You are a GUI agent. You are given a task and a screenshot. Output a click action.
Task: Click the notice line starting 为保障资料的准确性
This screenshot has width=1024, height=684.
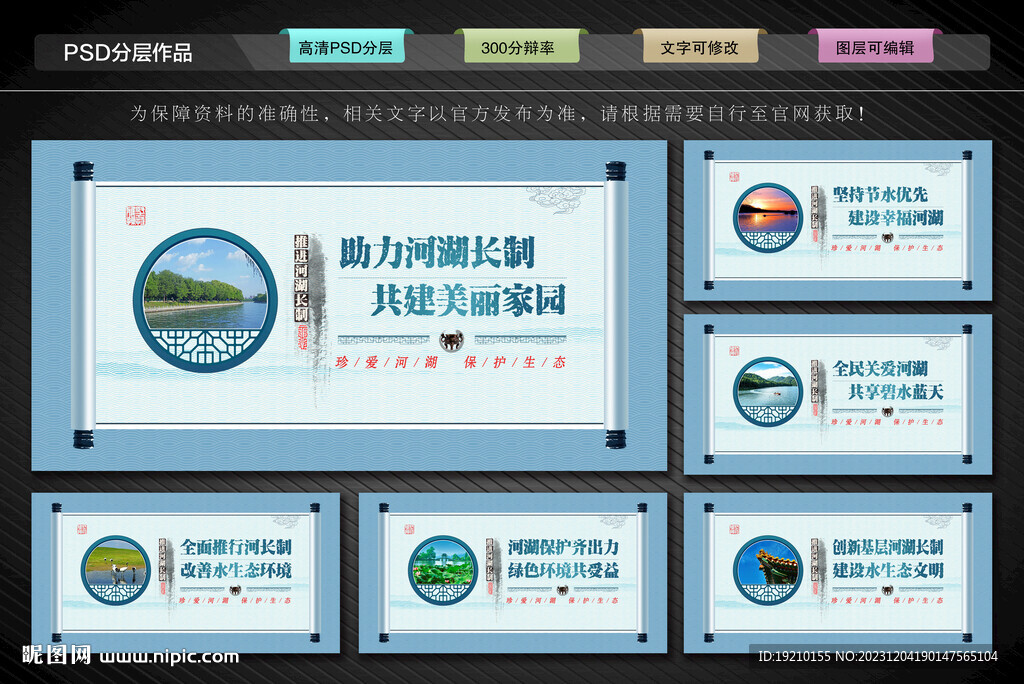point(498,114)
